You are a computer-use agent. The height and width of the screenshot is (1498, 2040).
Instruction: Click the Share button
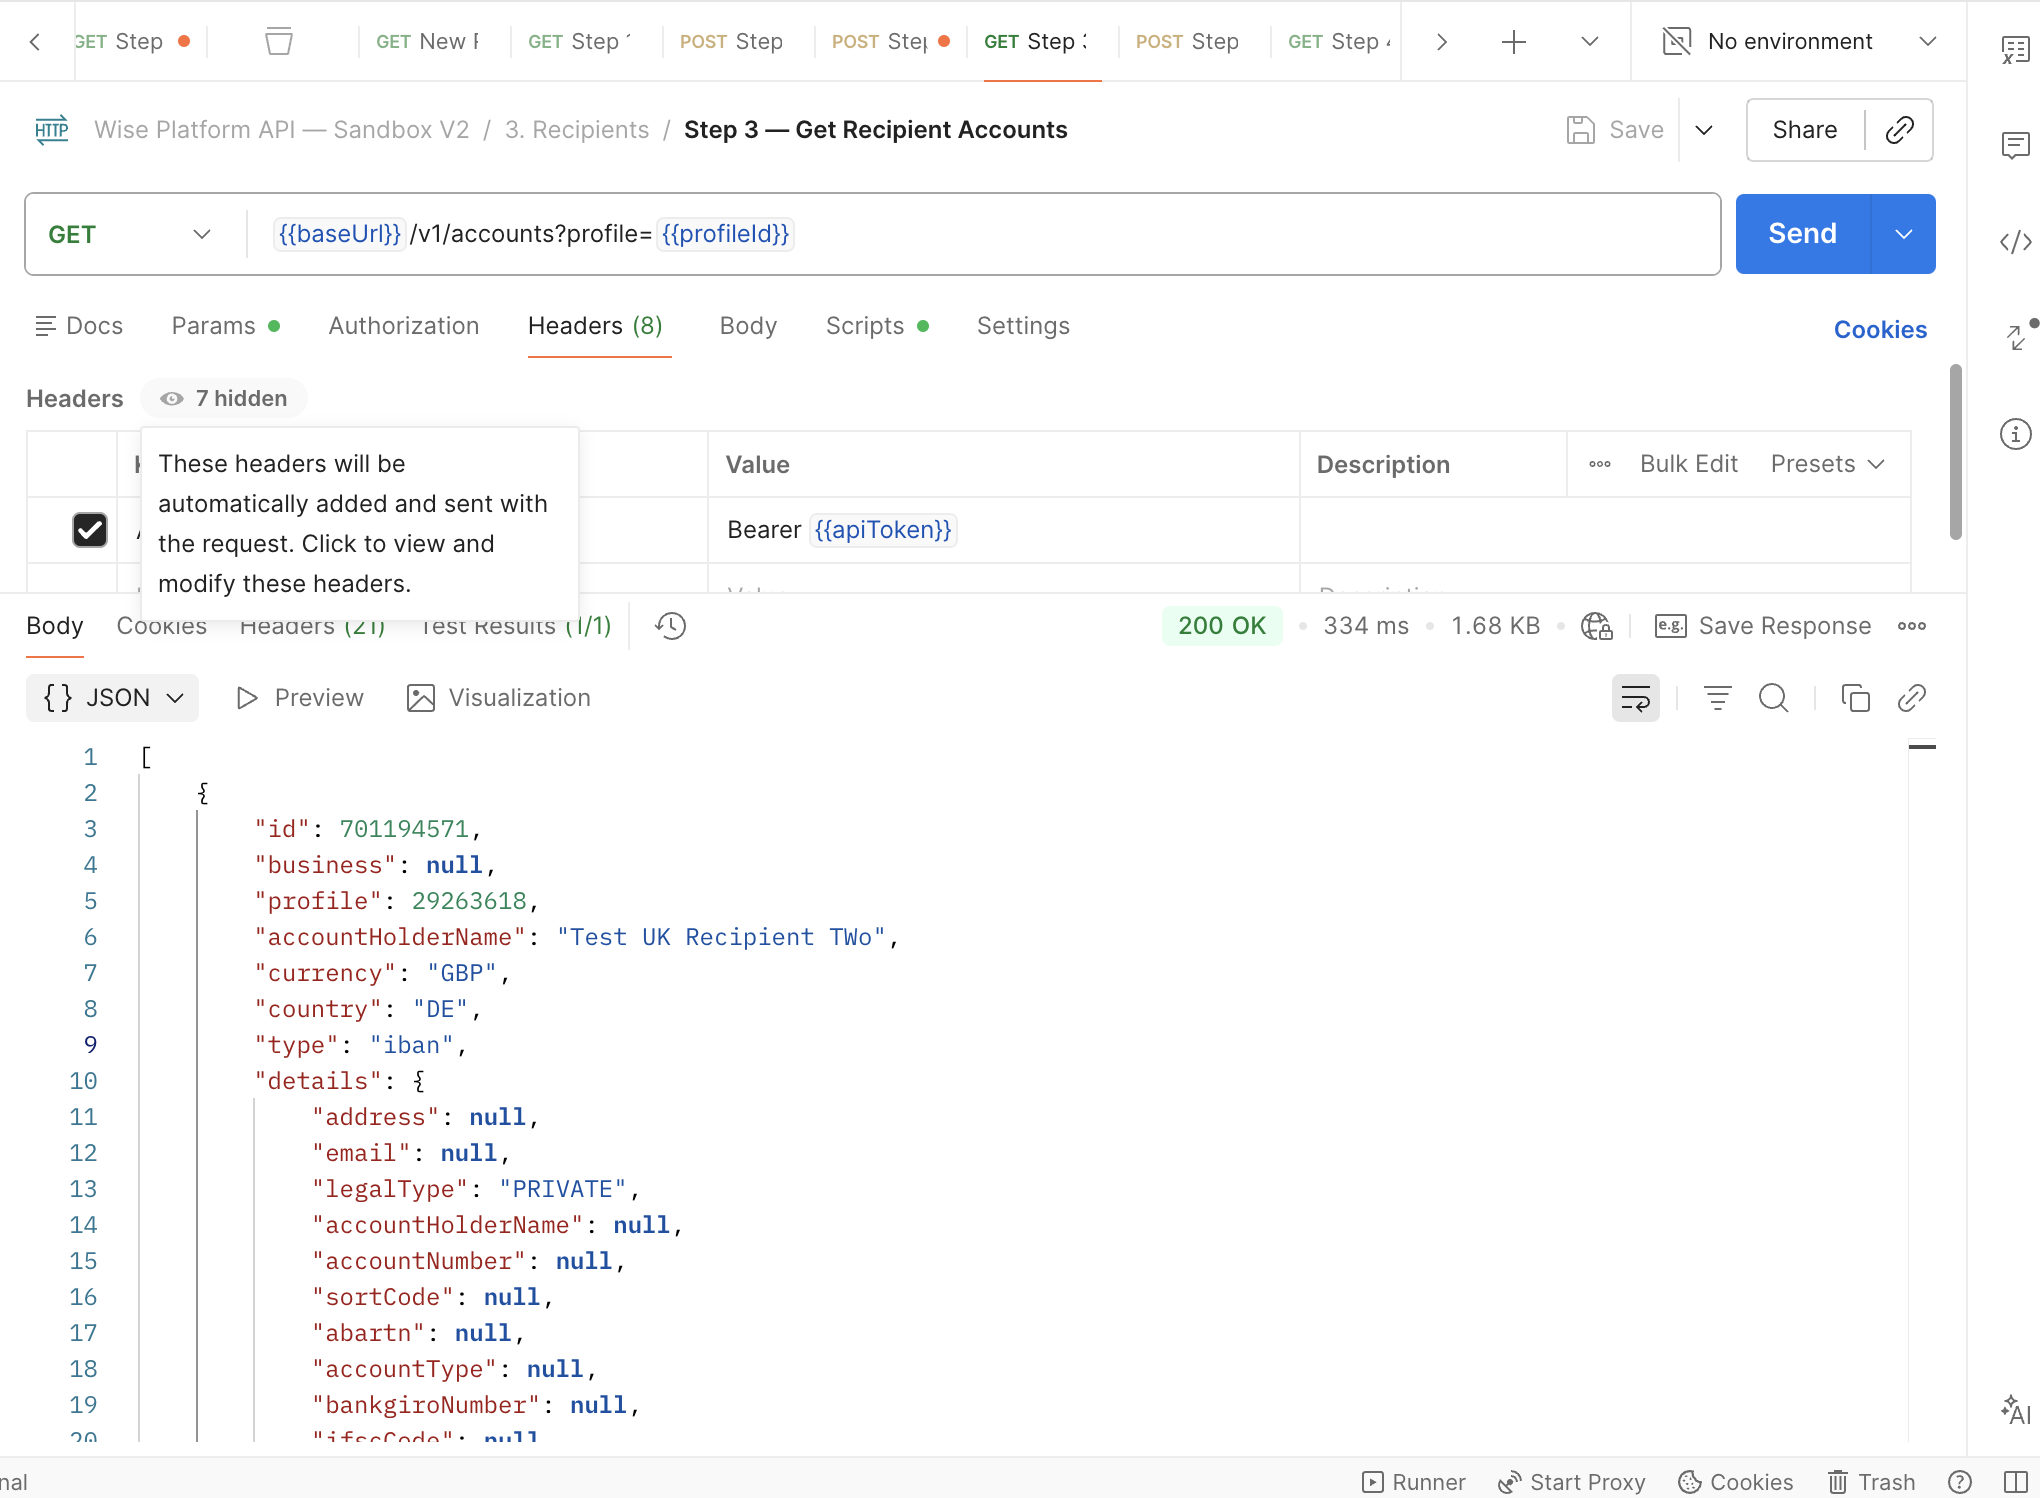tap(1804, 130)
